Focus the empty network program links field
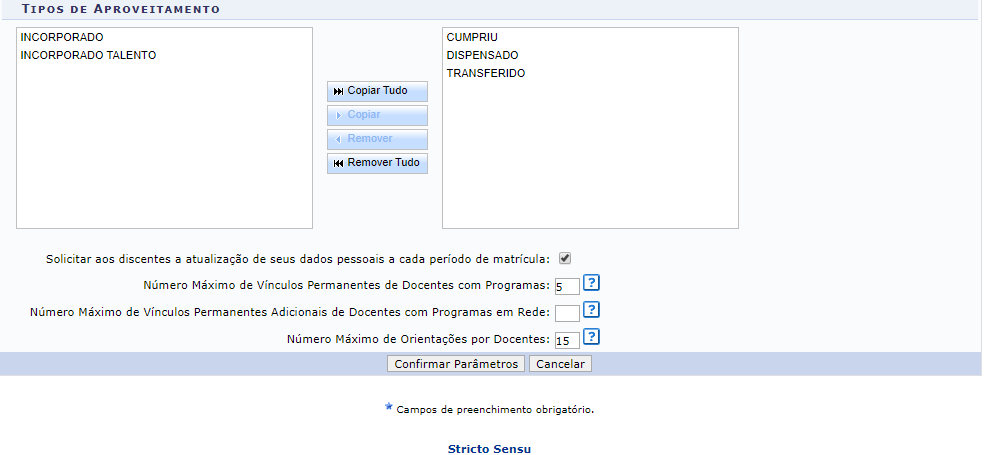The image size is (985, 455). [566, 313]
